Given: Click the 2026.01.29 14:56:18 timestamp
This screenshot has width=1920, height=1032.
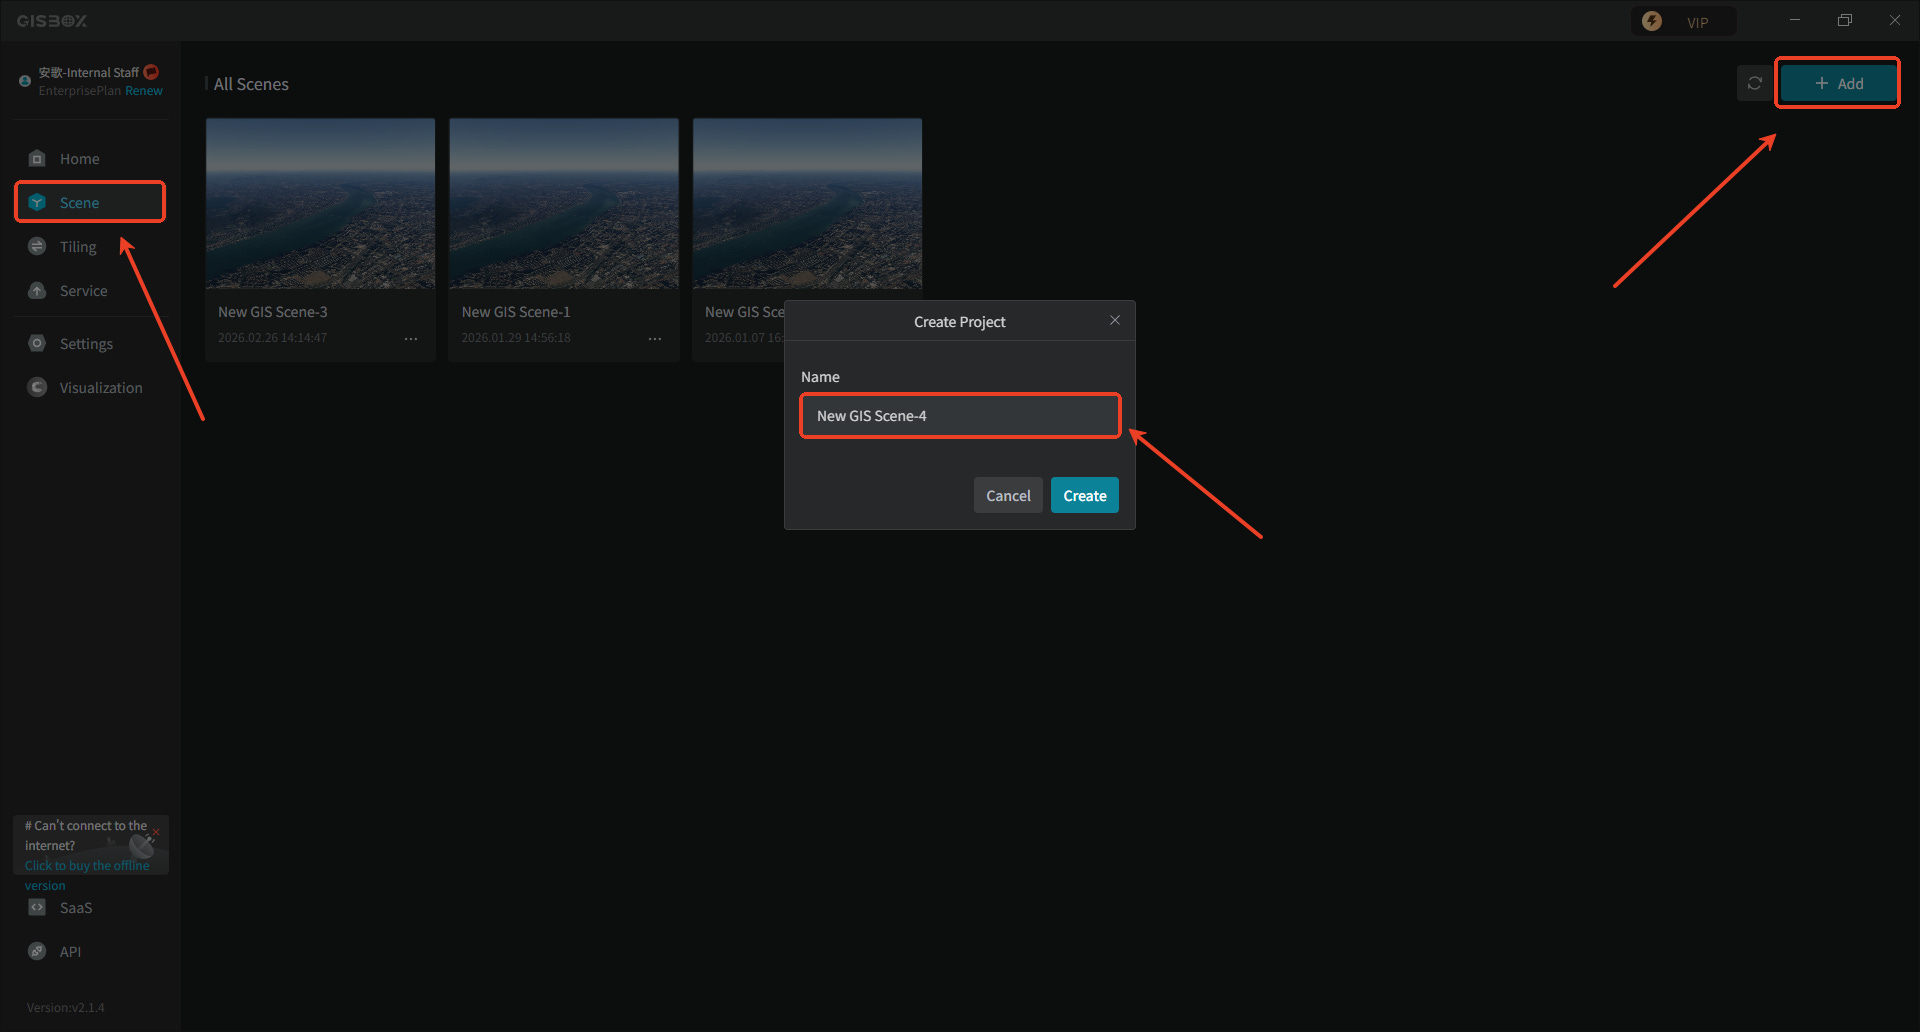Looking at the screenshot, I should pyautogui.click(x=516, y=338).
